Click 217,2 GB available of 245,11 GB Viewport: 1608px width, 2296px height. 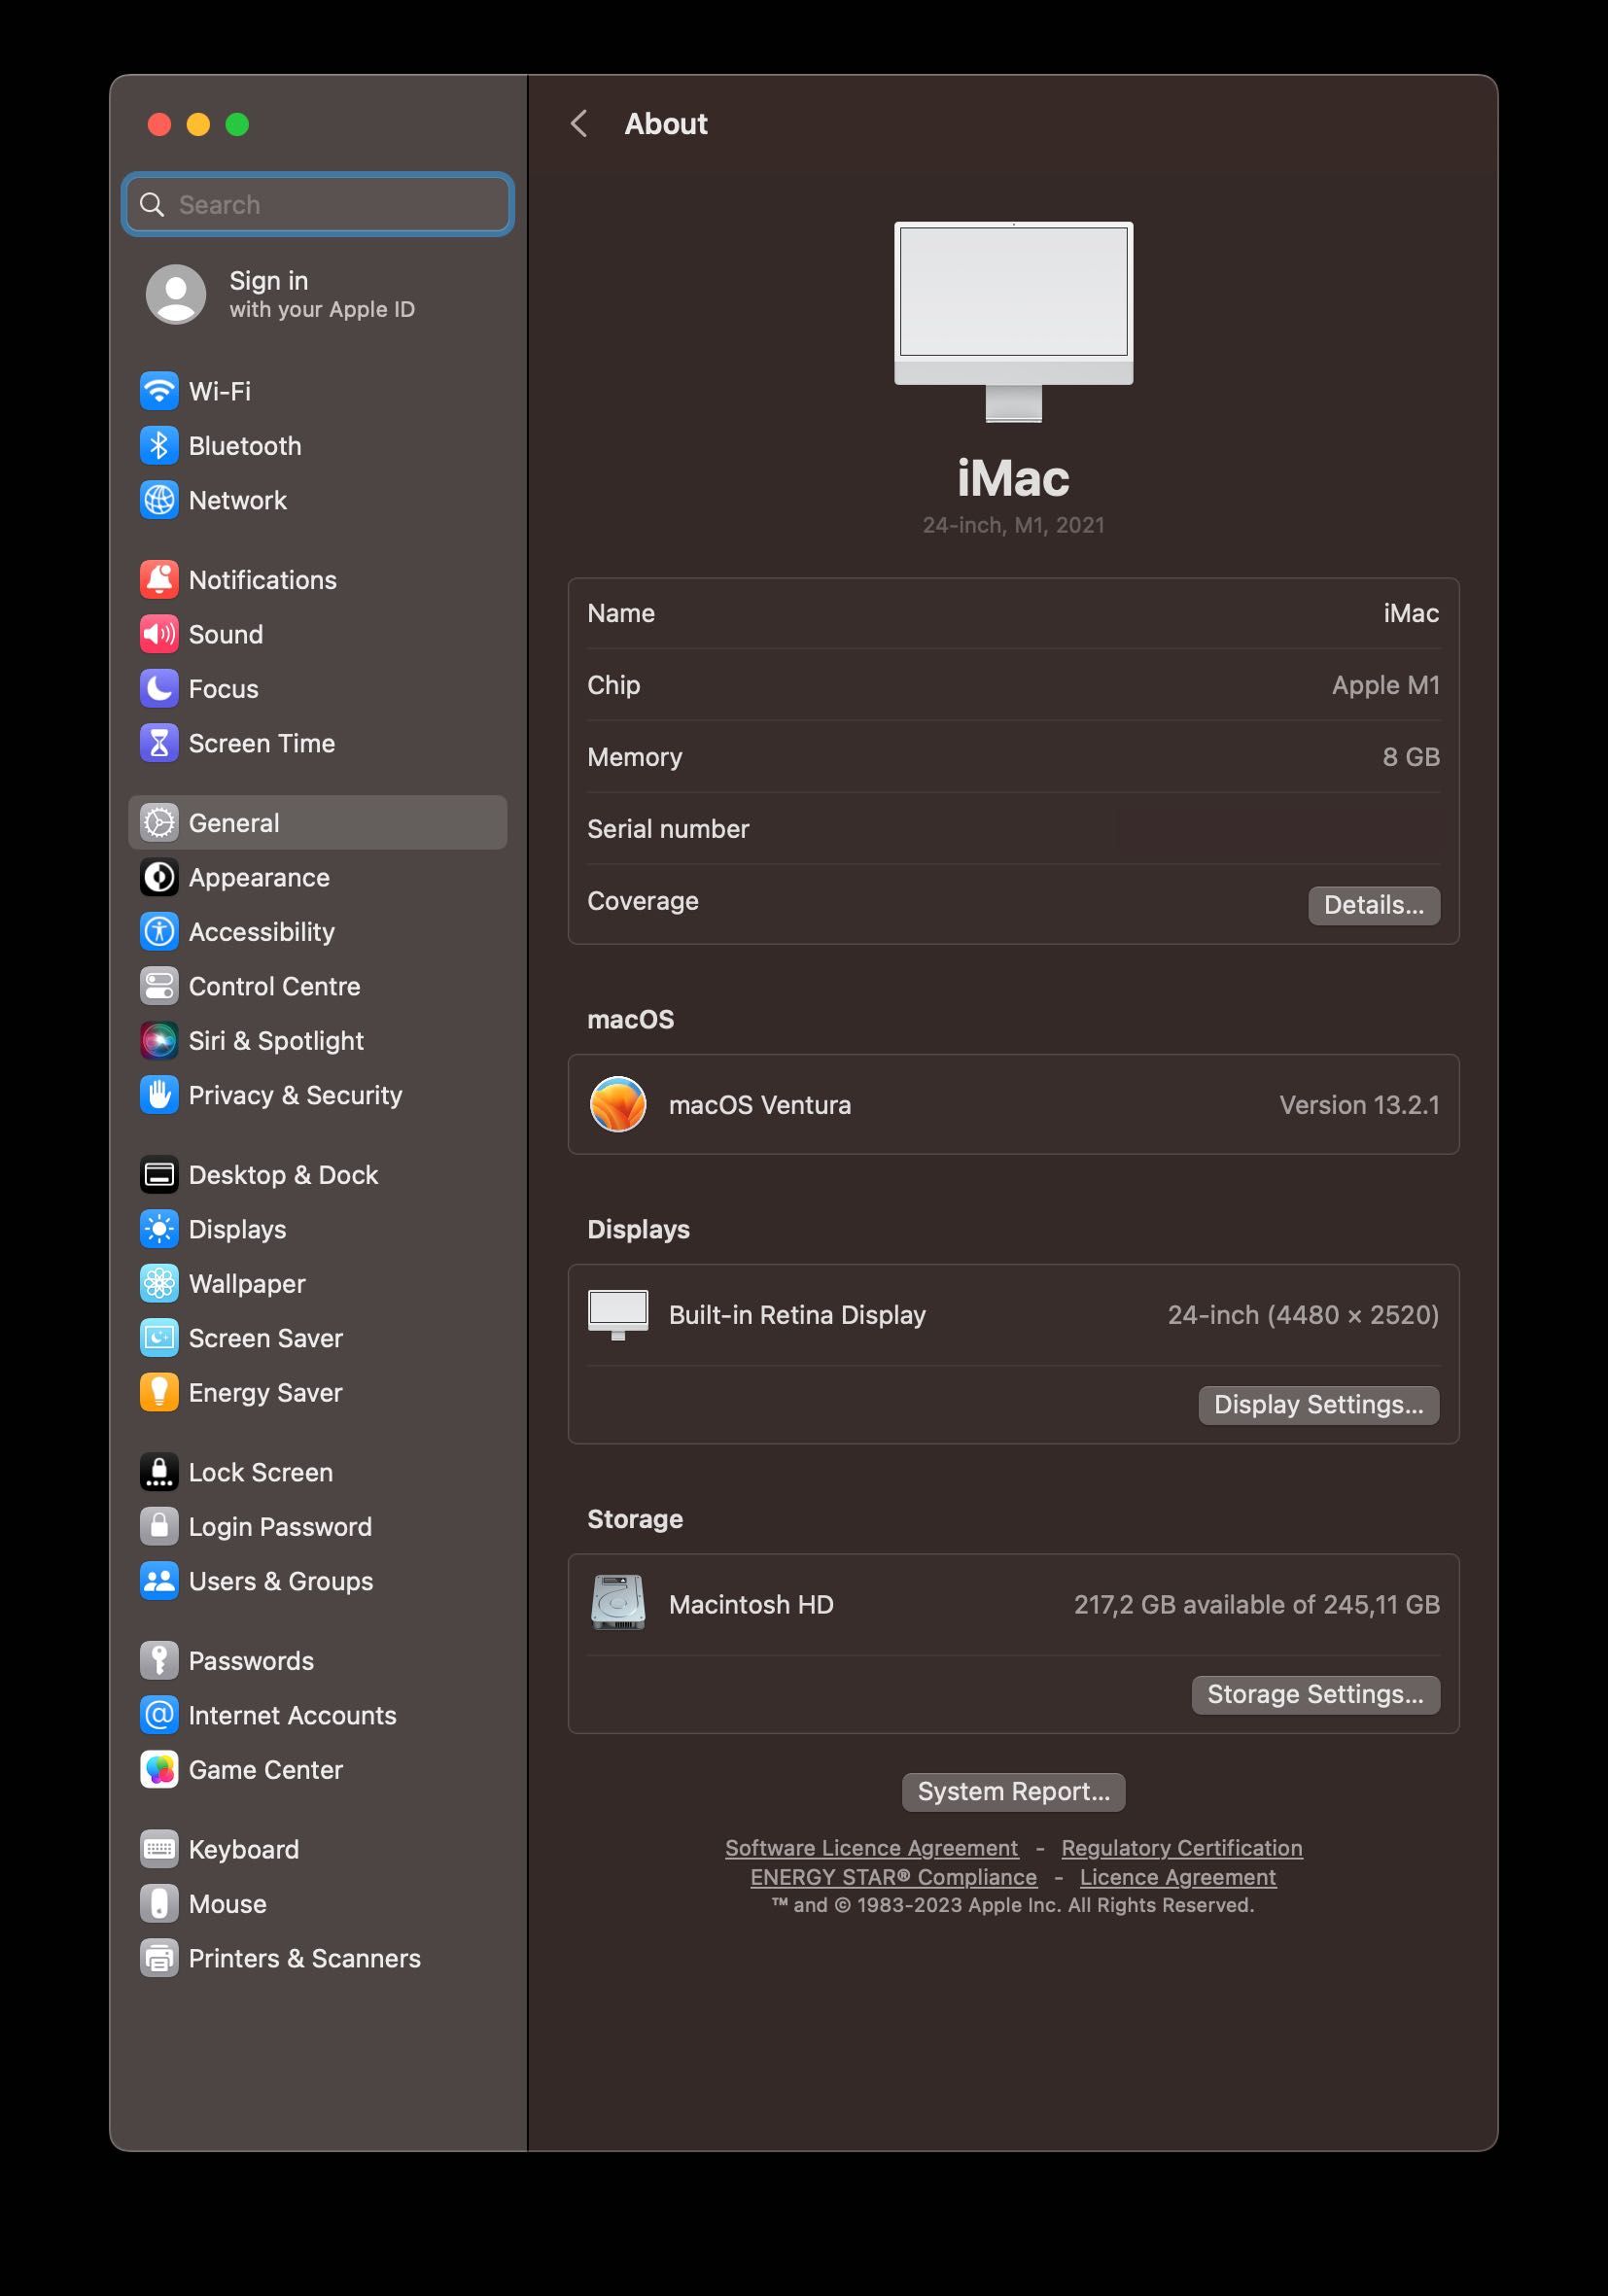click(1257, 1605)
